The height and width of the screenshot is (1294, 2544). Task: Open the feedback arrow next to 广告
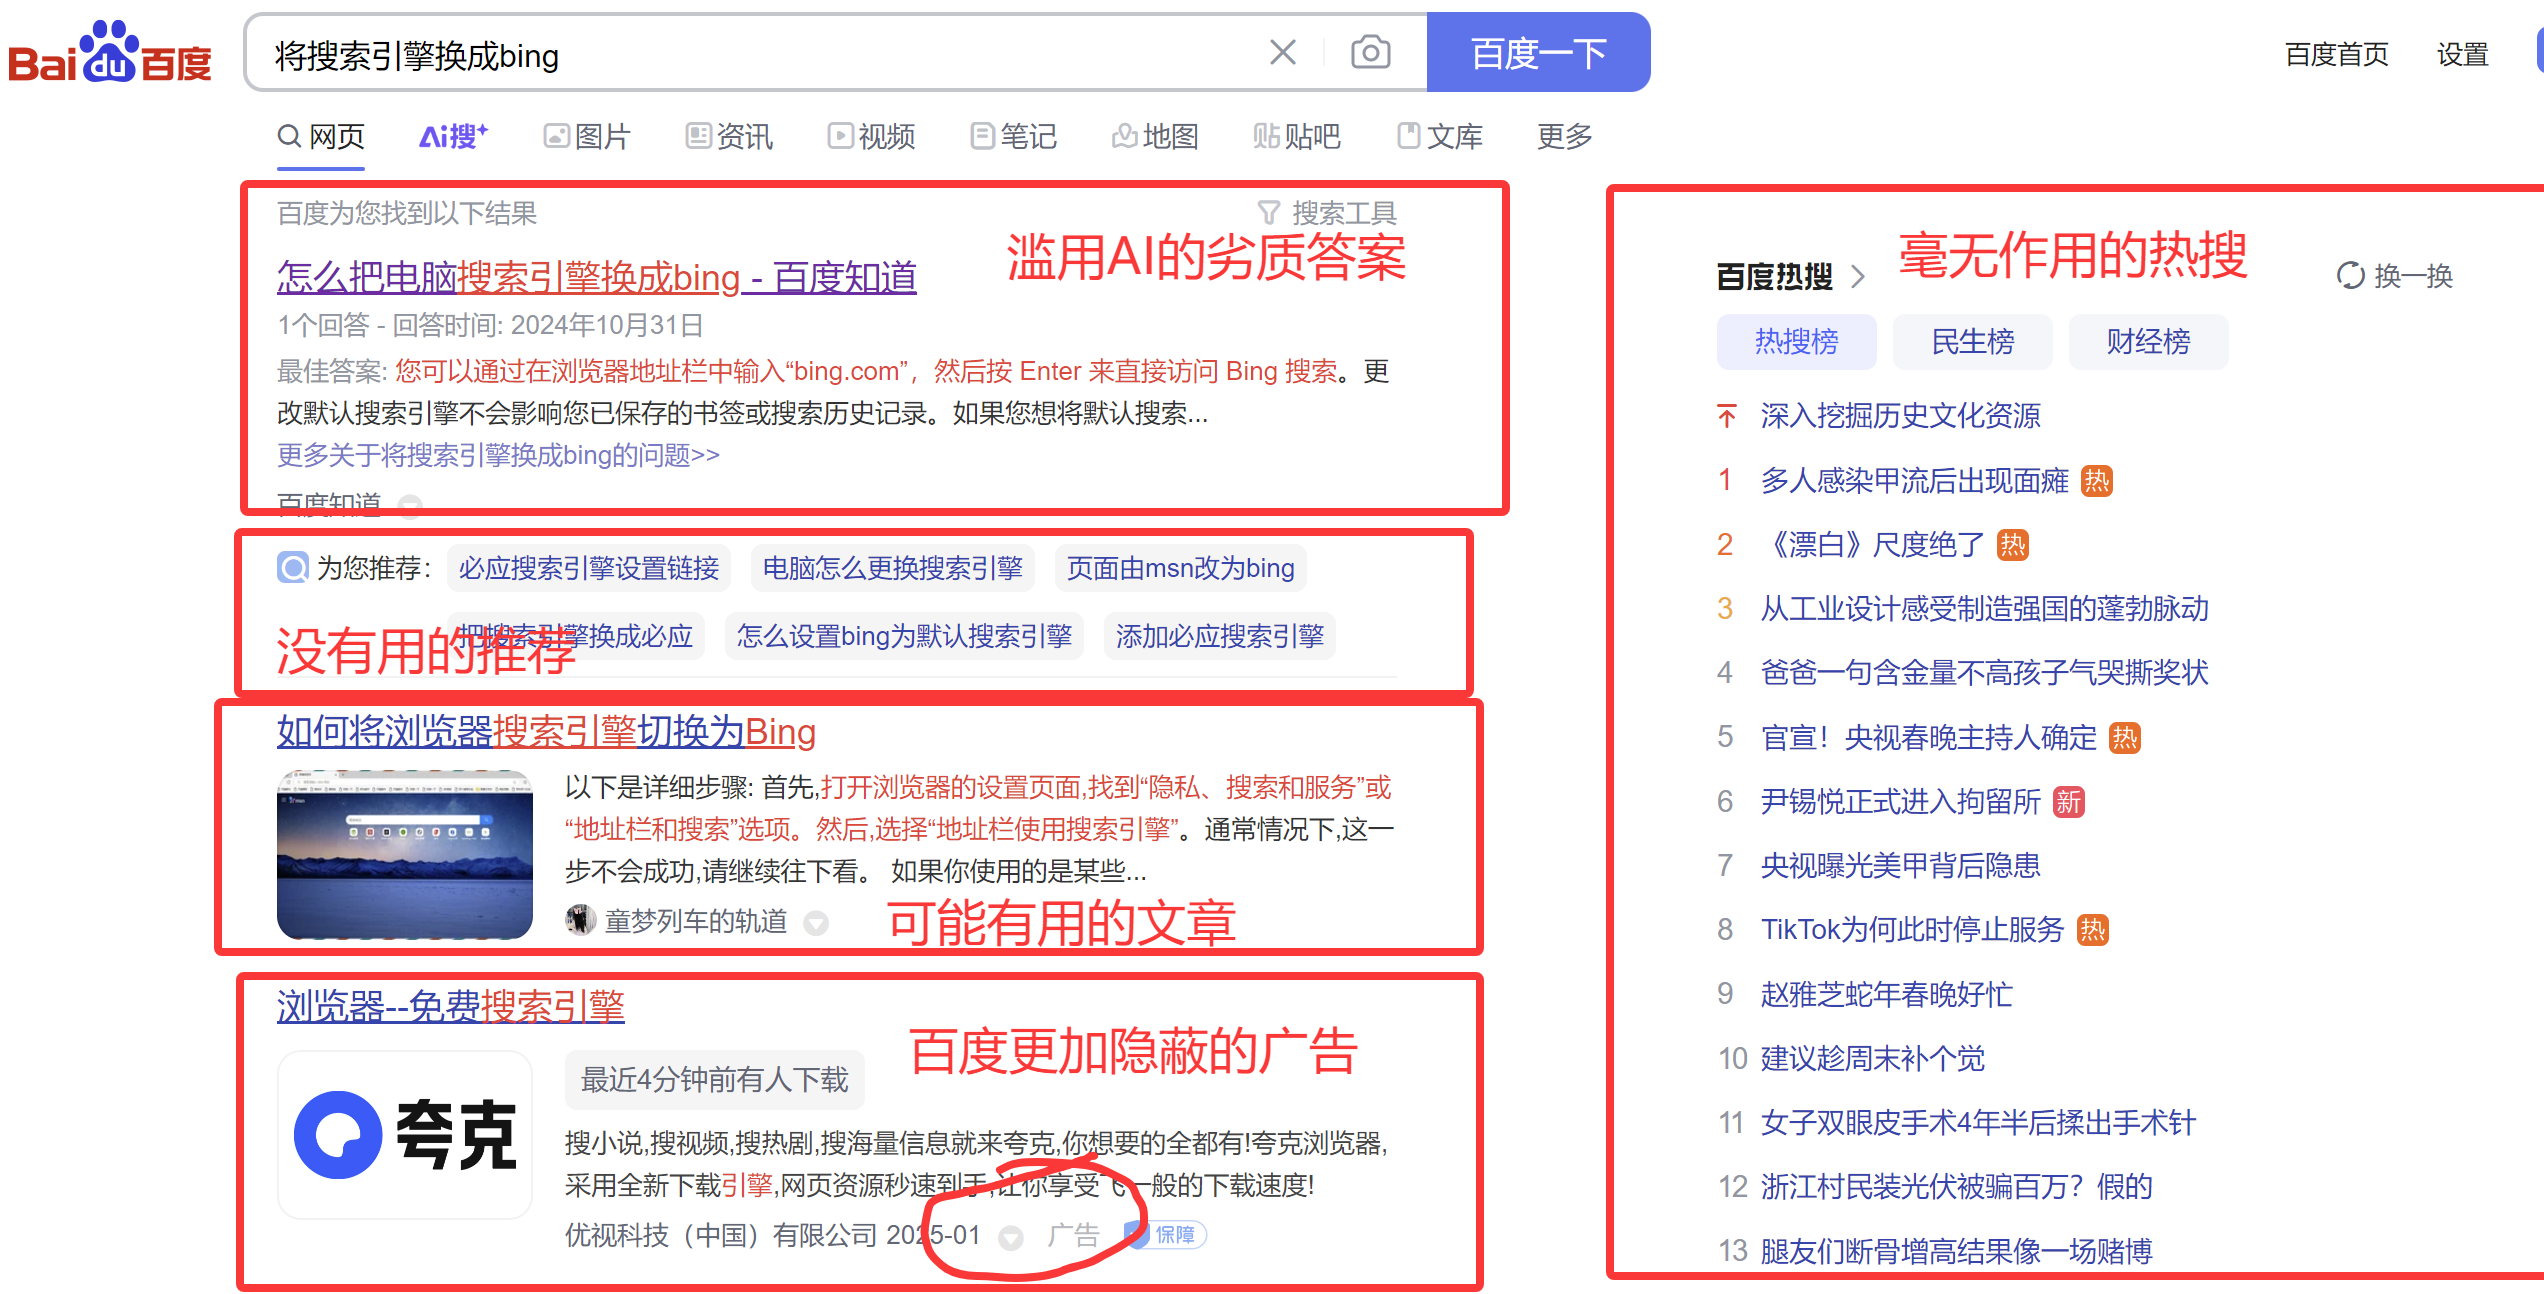(x=1012, y=1237)
